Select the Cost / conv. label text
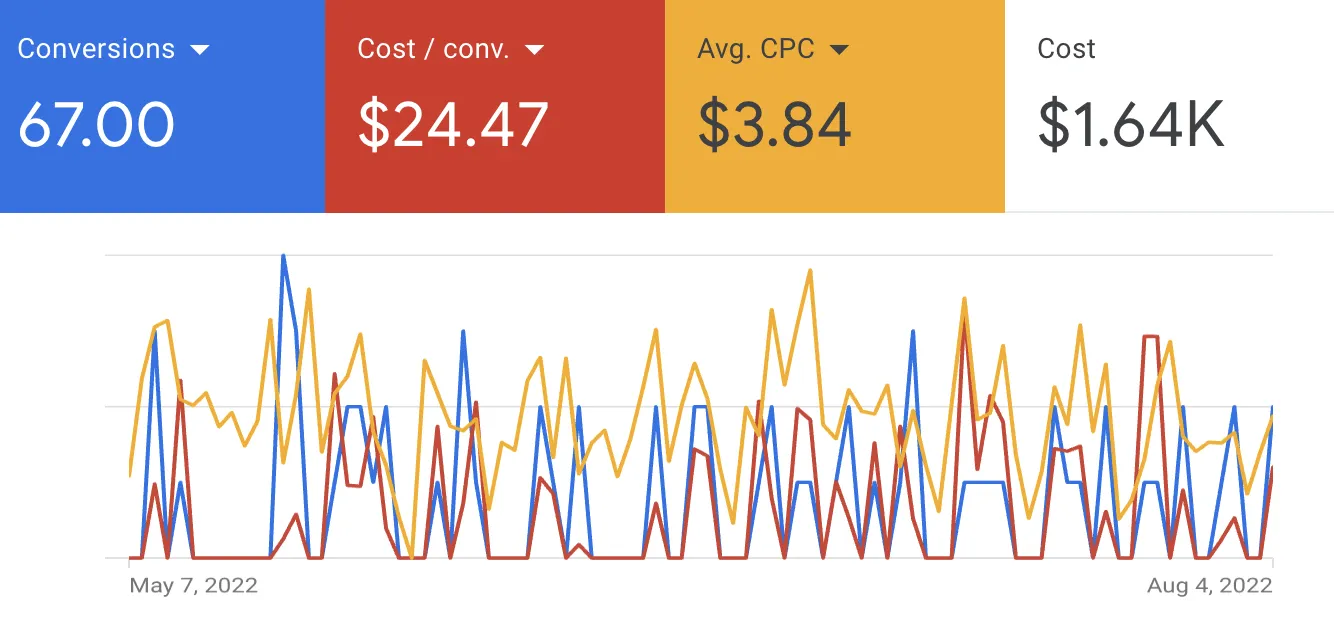Image resolution: width=1334 pixels, height=624 pixels. [x=434, y=49]
